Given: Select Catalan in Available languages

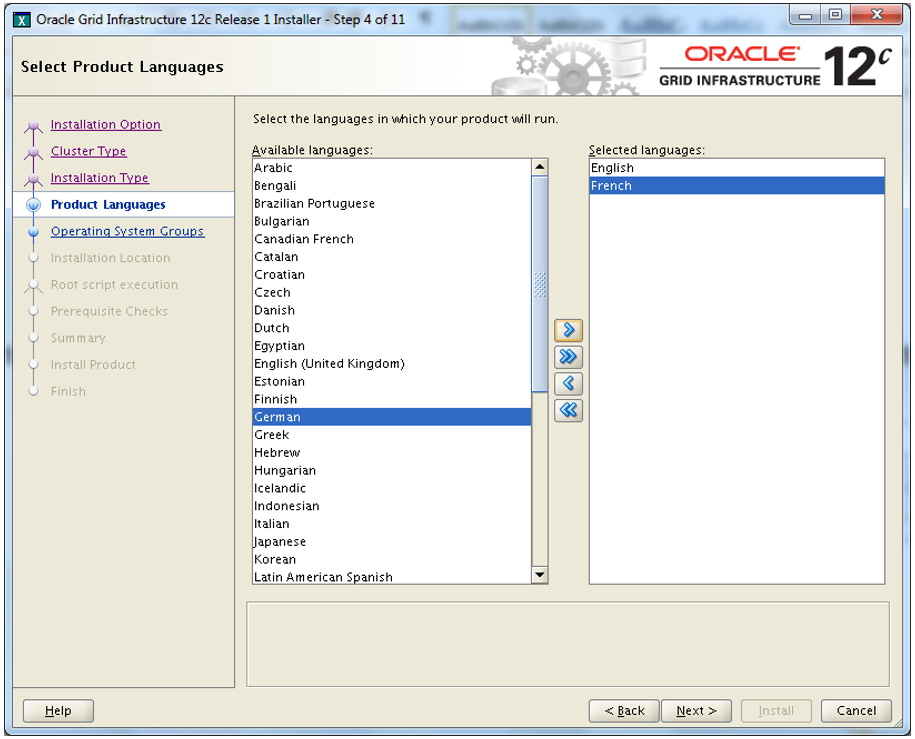Looking at the screenshot, I should pyautogui.click(x=392, y=257).
